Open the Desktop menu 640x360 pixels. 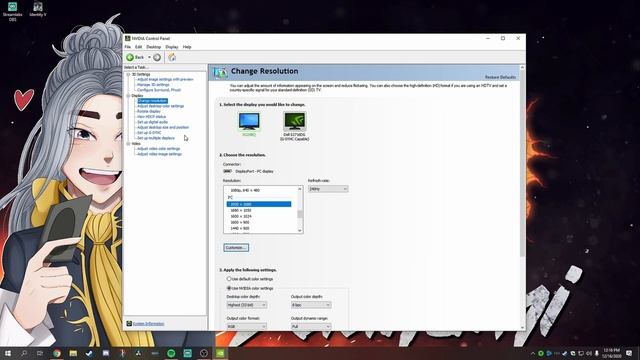pyautogui.click(x=154, y=47)
